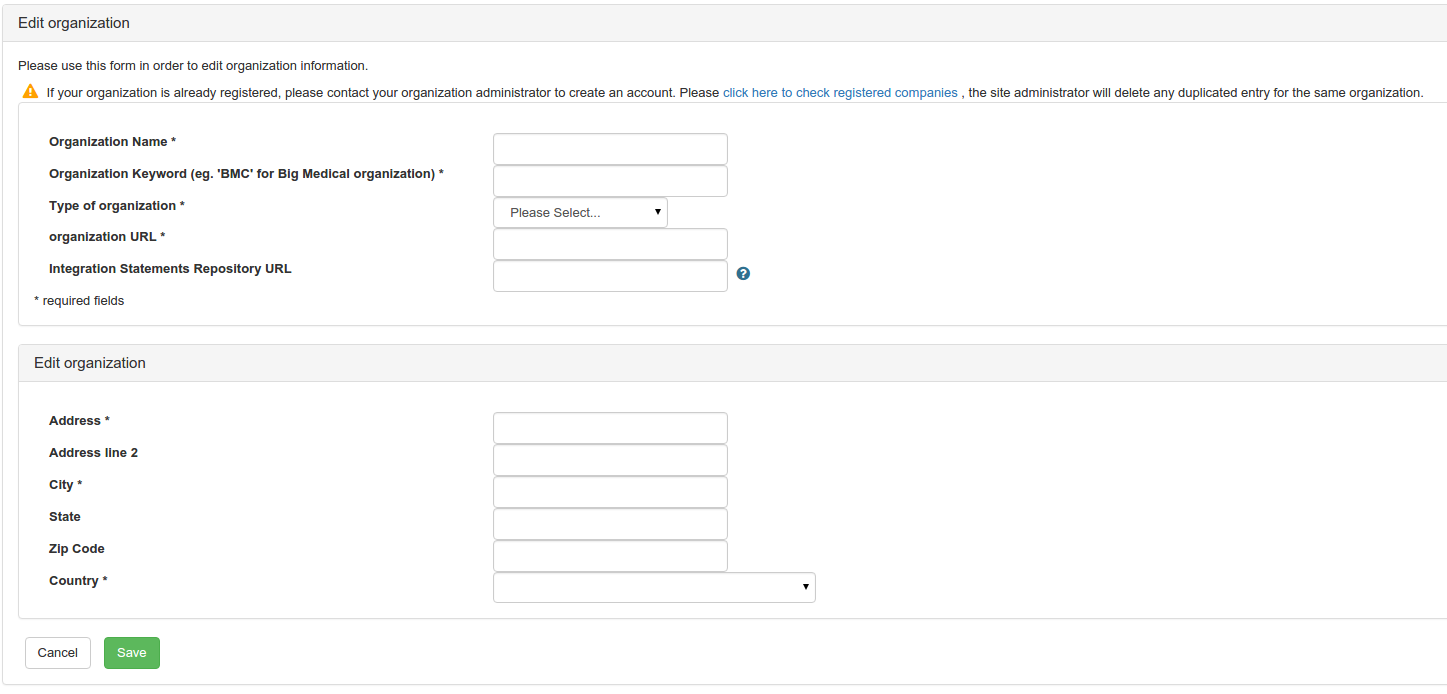Click the 'Country' field label
This screenshot has width=1447, height=694.
tap(74, 581)
